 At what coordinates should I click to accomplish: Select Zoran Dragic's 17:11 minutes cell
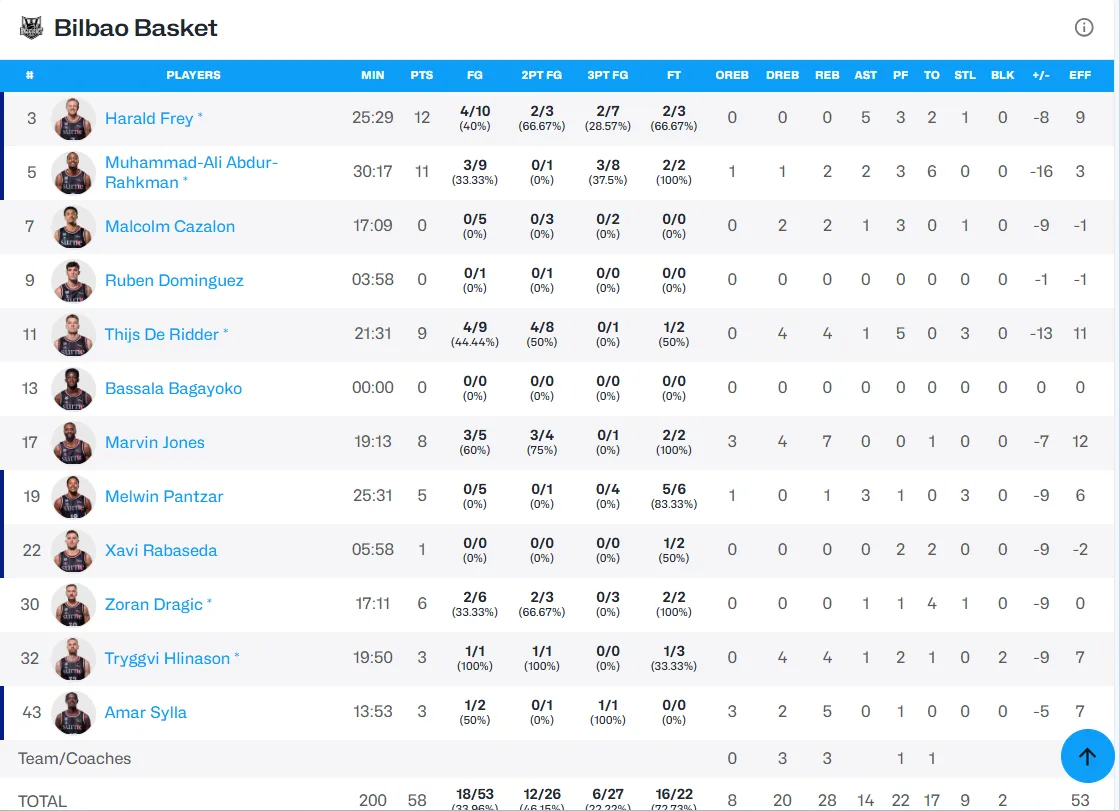(x=373, y=604)
